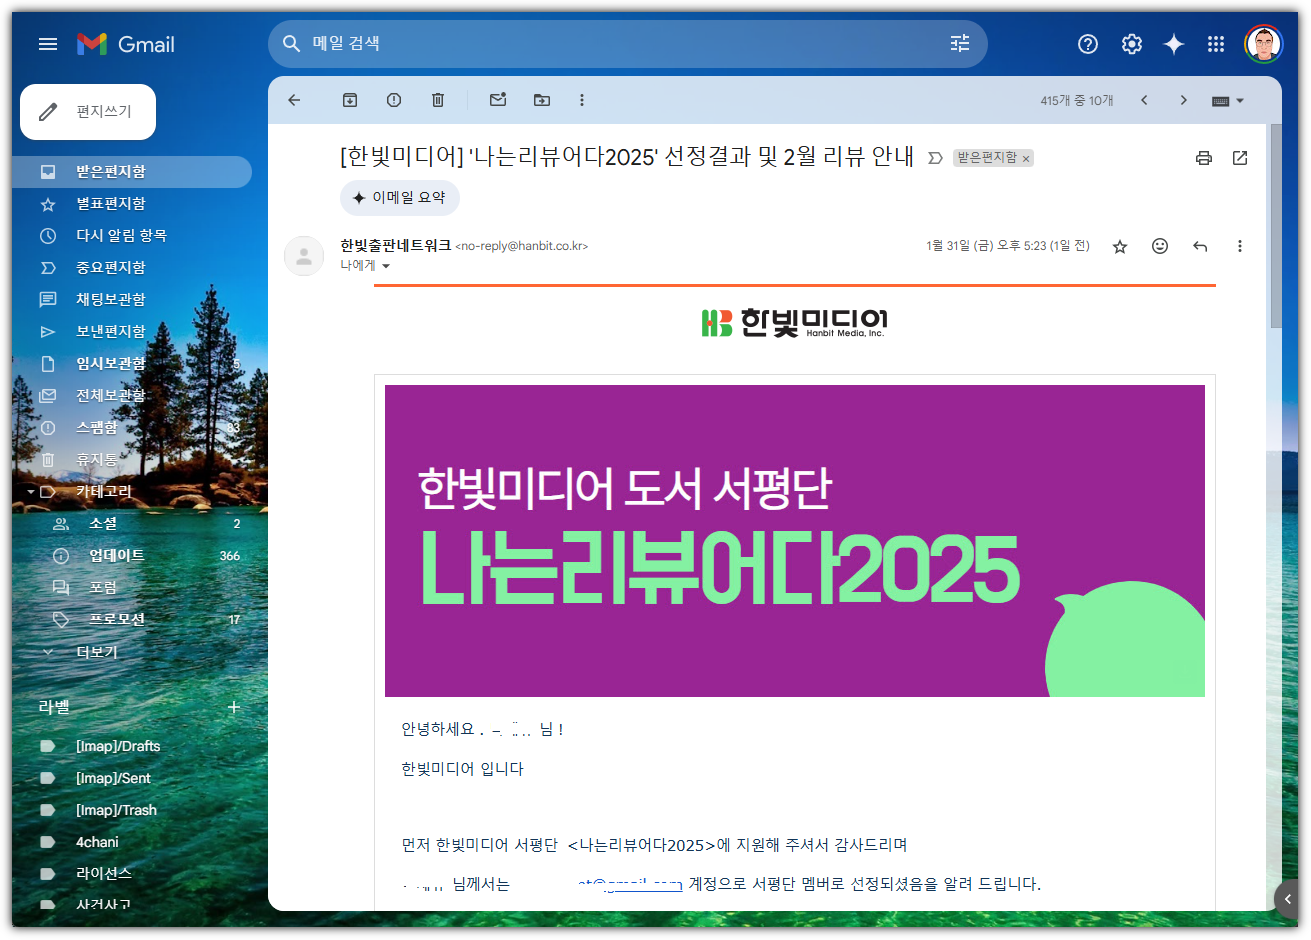The width and height of the screenshot is (1311, 940).
Task: Click the 한빛미디어 logo in the email
Action: tap(794, 322)
